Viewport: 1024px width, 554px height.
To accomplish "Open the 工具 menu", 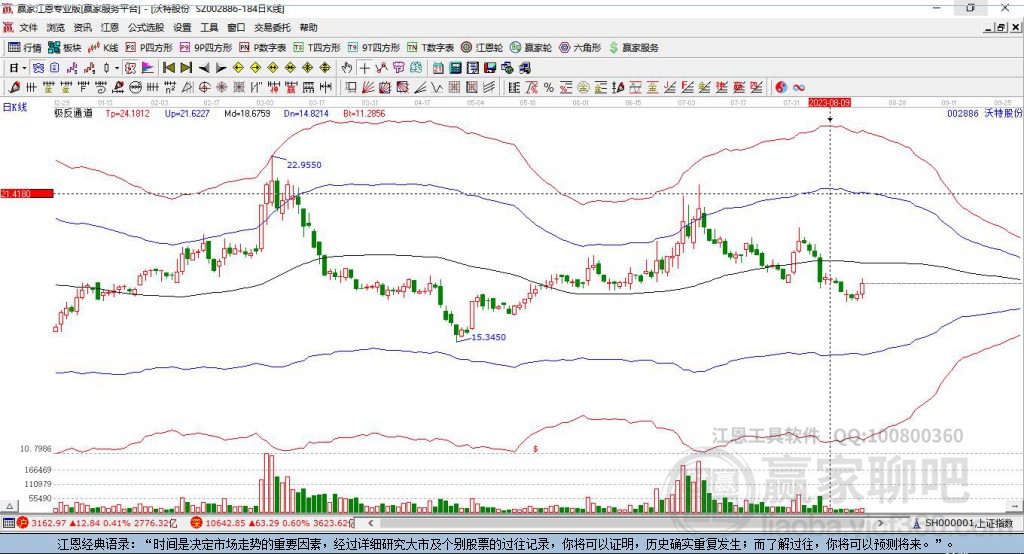I will coord(209,27).
